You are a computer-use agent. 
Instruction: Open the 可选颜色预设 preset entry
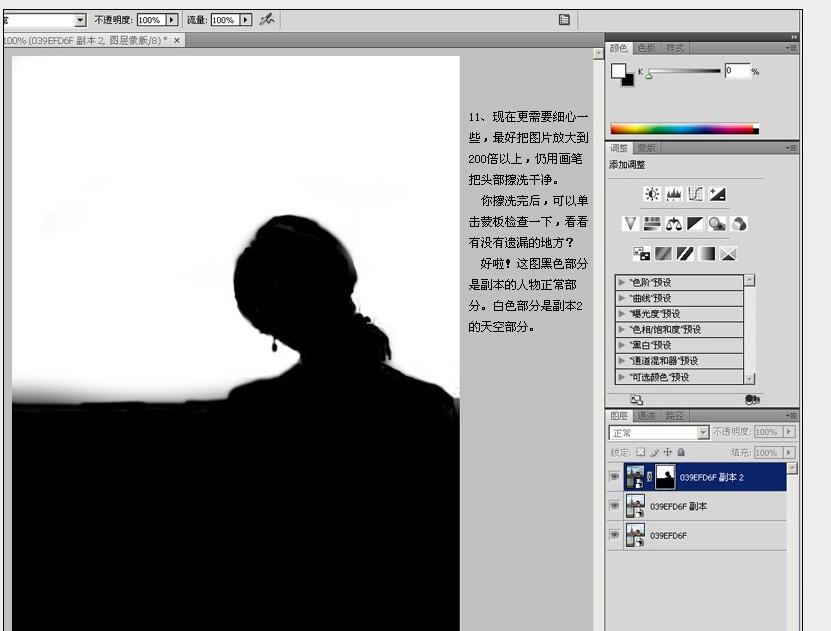670,375
